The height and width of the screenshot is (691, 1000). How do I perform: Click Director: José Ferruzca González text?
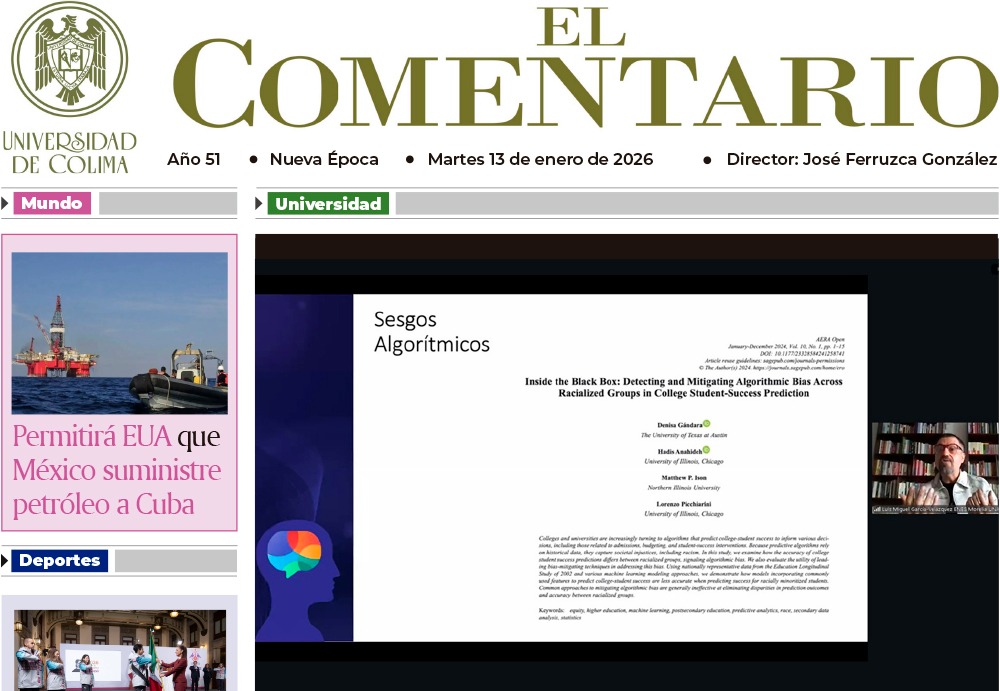coord(861,159)
